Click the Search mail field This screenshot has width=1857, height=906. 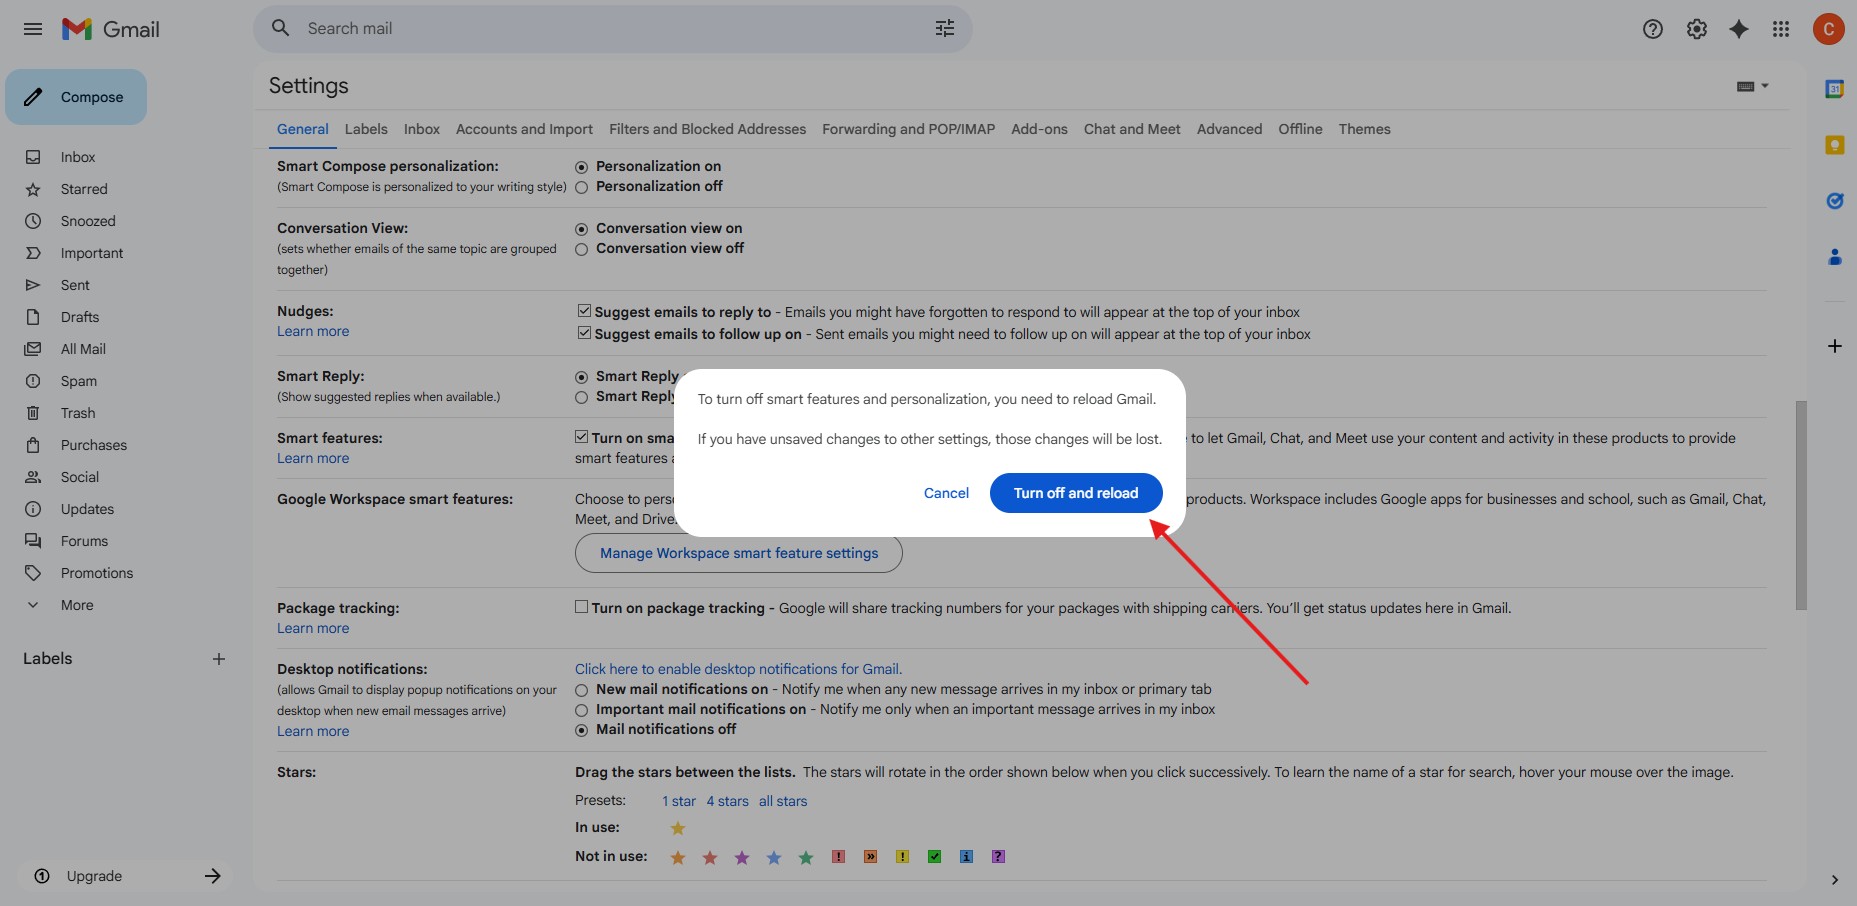pyautogui.click(x=600, y=29)
